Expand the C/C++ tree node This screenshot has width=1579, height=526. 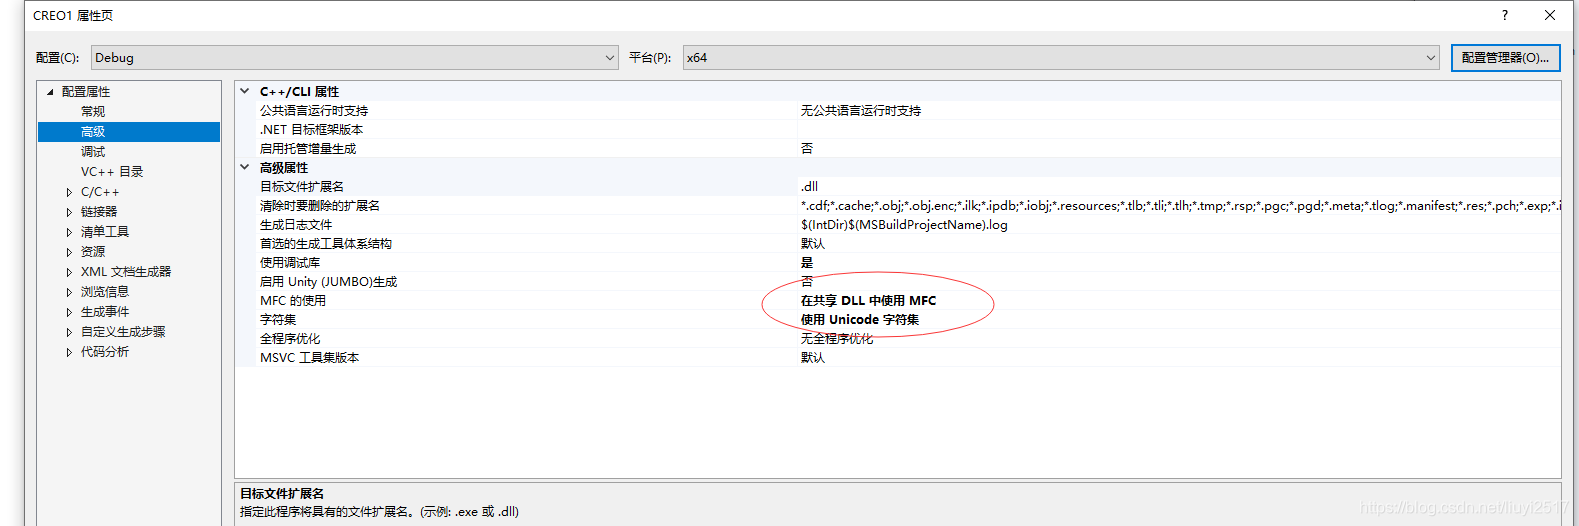tap(69, 192)
